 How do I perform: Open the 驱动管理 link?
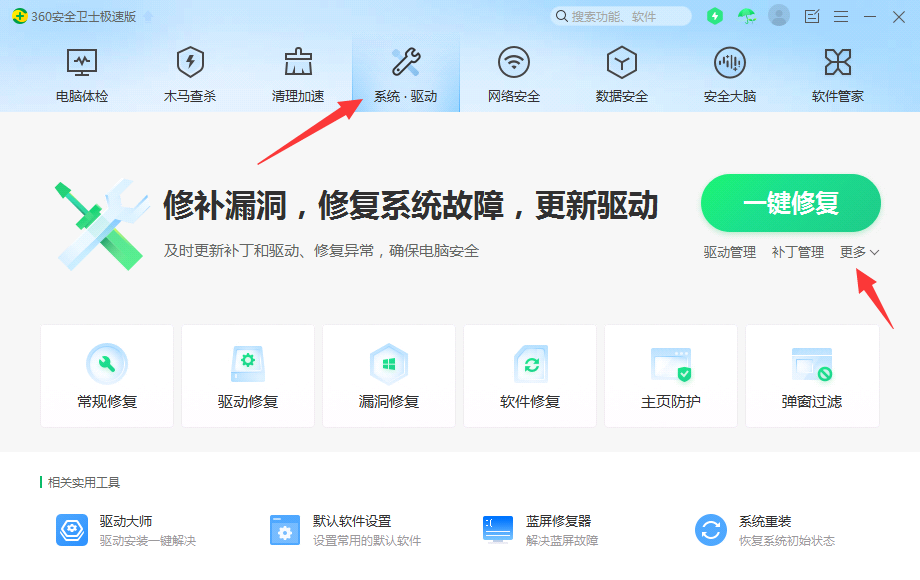[730, 252]
